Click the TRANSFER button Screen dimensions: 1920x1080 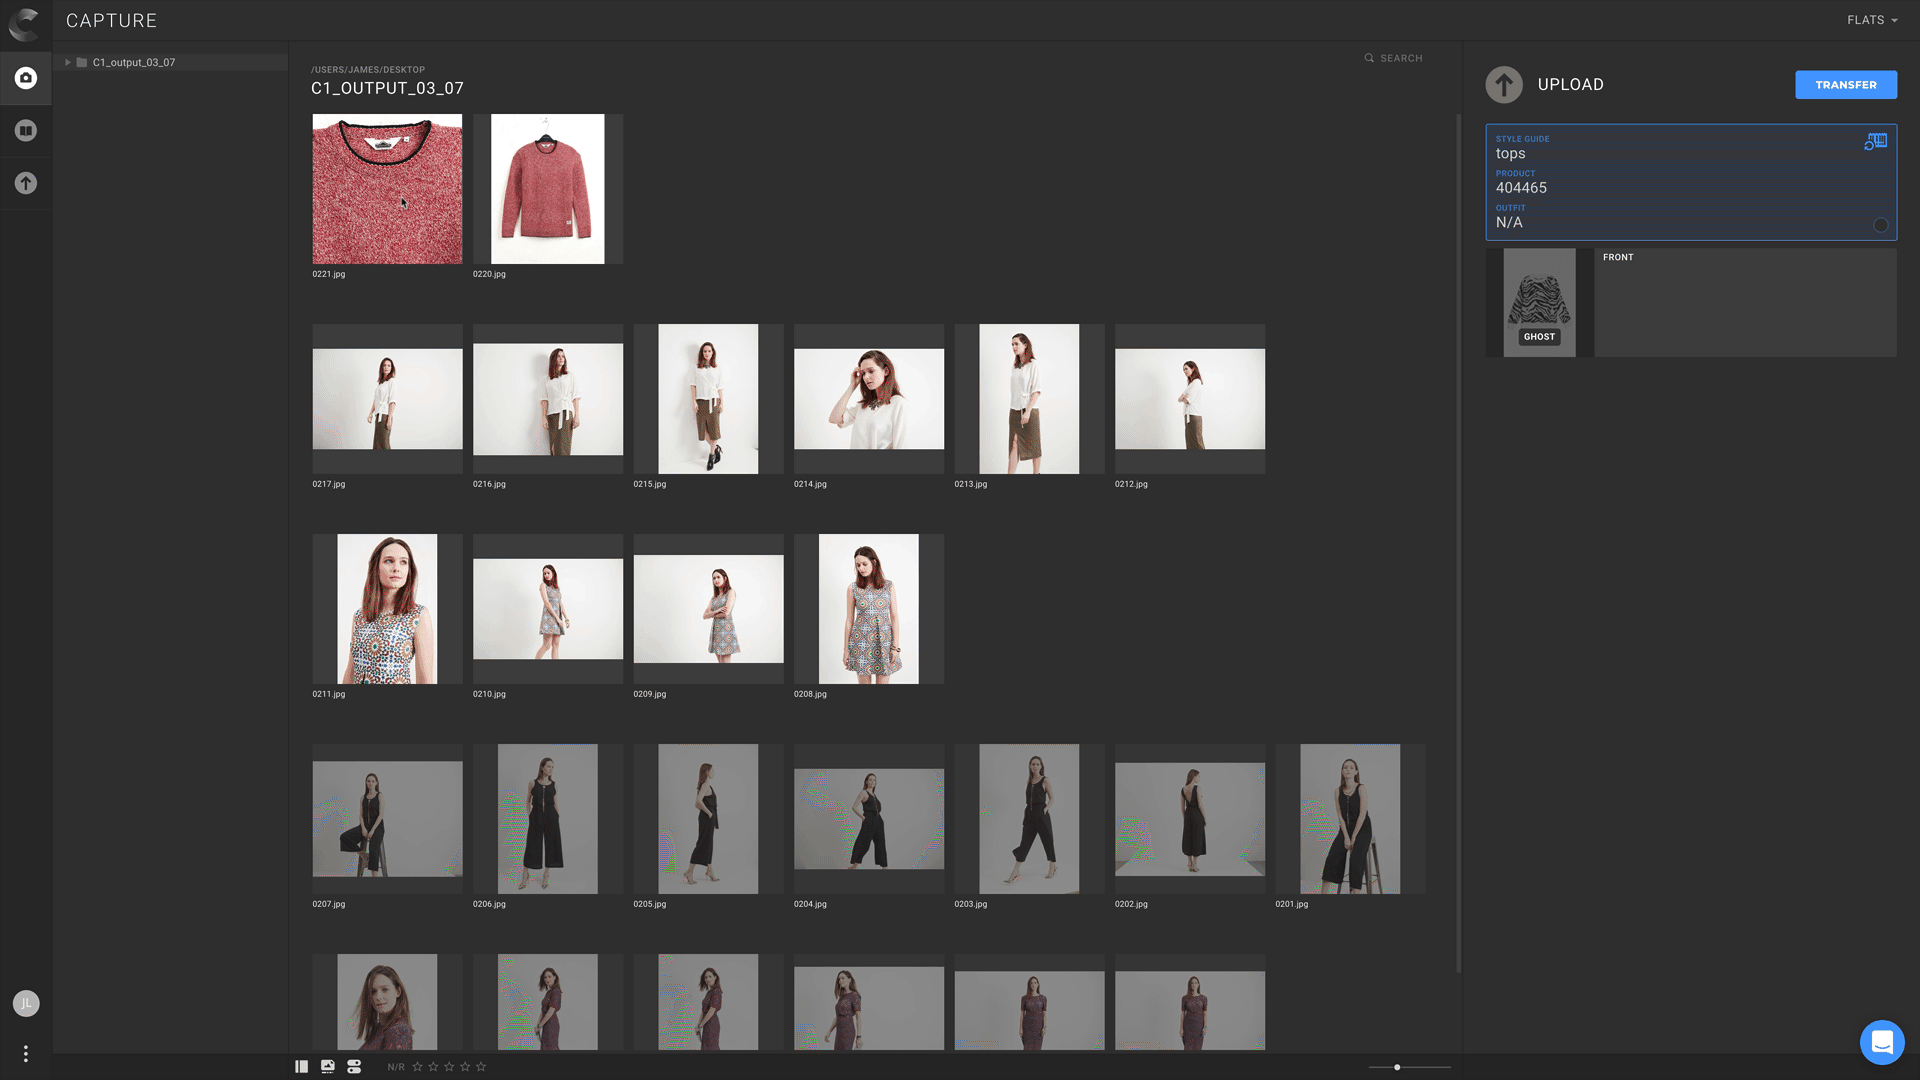tap(1845, 85)
